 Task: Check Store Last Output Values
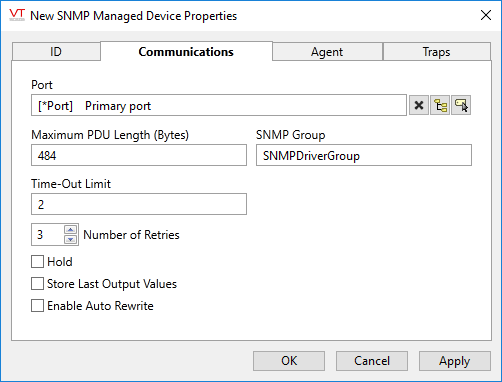coord(37,284)
